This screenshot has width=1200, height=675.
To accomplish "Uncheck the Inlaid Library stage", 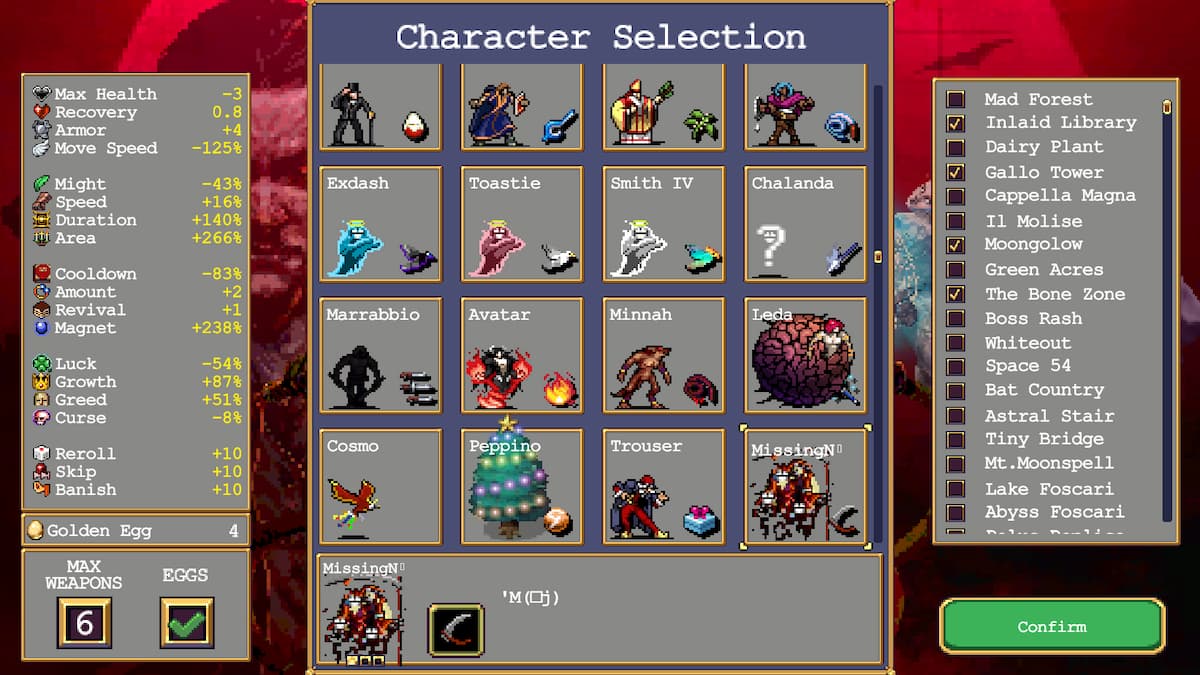I will click(x=956, y=123).
